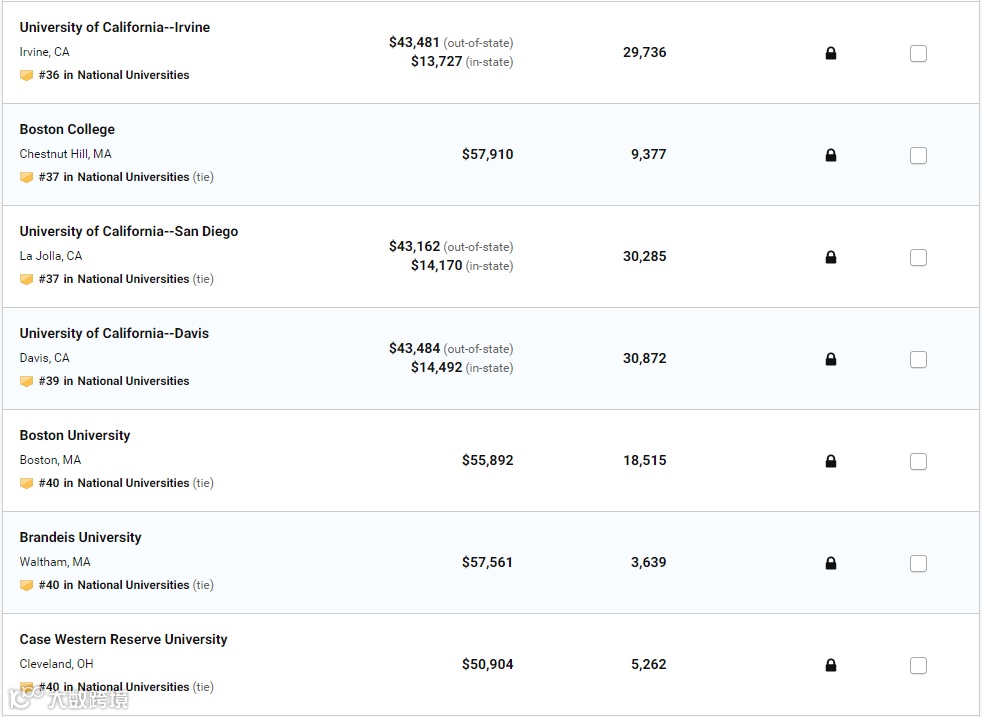
Task: Open University of California--Irvine link
Action: 115,27
